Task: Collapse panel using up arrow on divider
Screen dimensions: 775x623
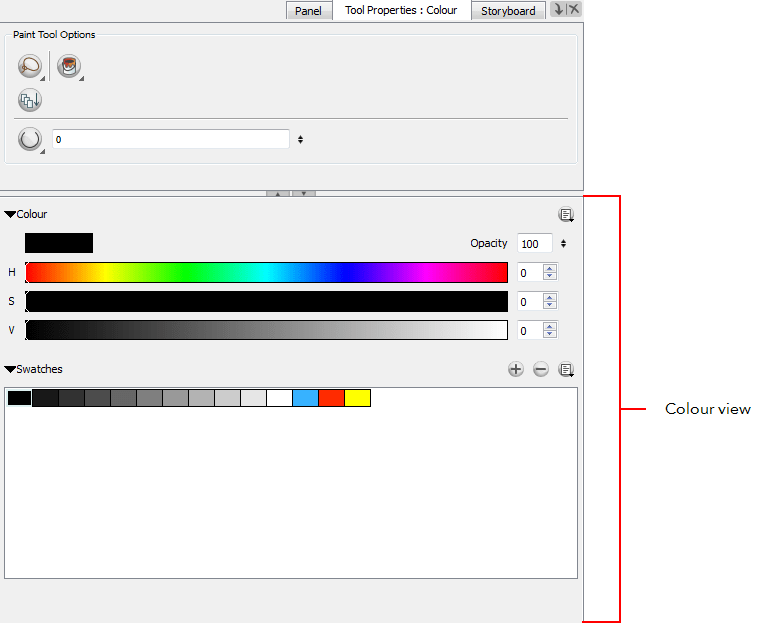Action: (x=278, y=194)
